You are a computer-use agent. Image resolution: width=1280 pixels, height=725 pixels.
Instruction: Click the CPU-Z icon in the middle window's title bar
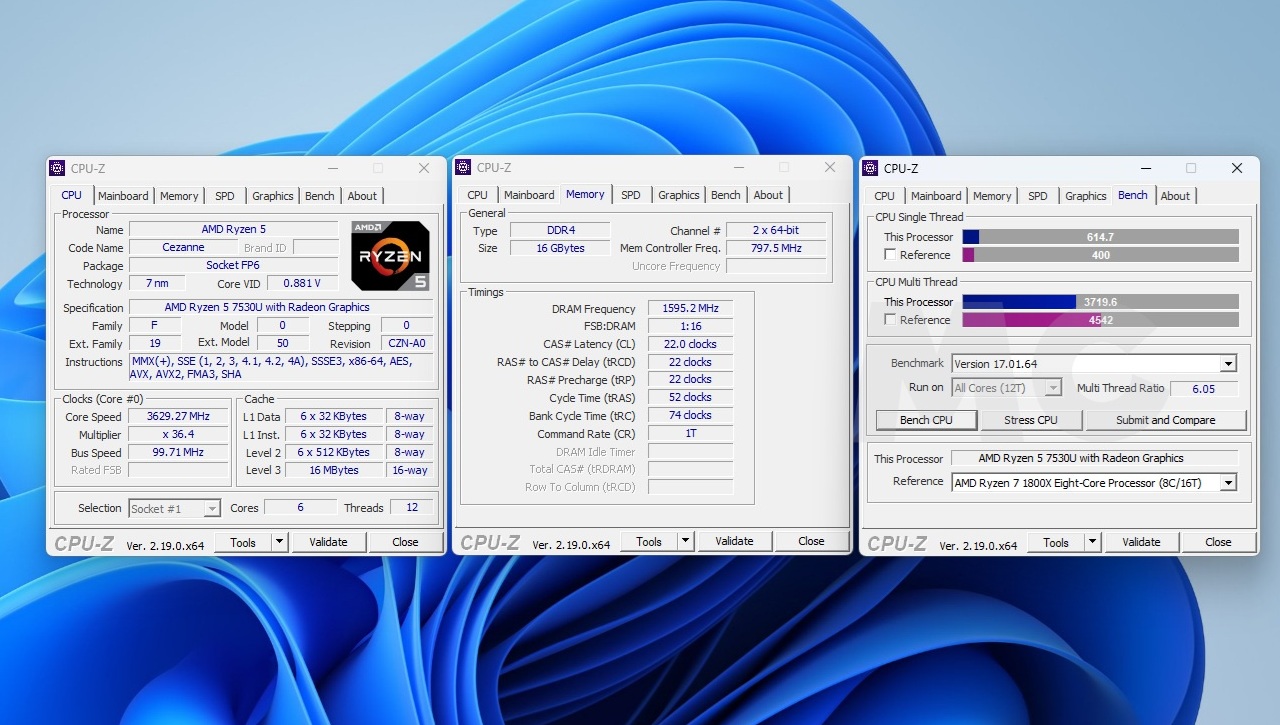(x=467, y=167)
